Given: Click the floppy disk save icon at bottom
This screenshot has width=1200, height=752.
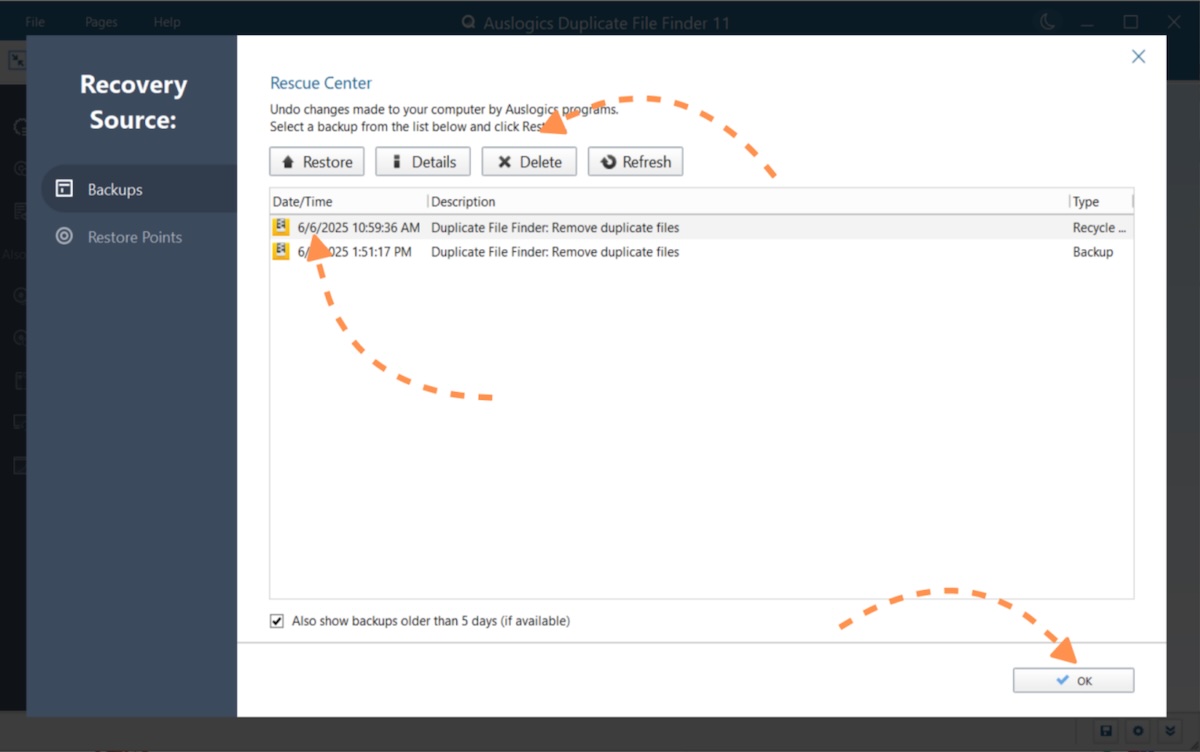Looking at the screenshot, I should [1106, 731].
